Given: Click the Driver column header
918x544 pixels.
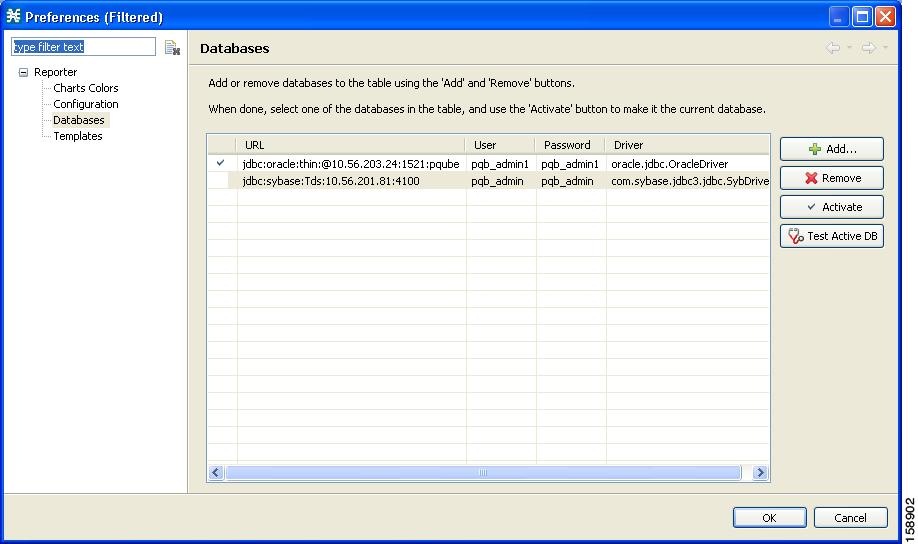Looking at the screenshot, I should pyautogui.click(x=687, y=145).
